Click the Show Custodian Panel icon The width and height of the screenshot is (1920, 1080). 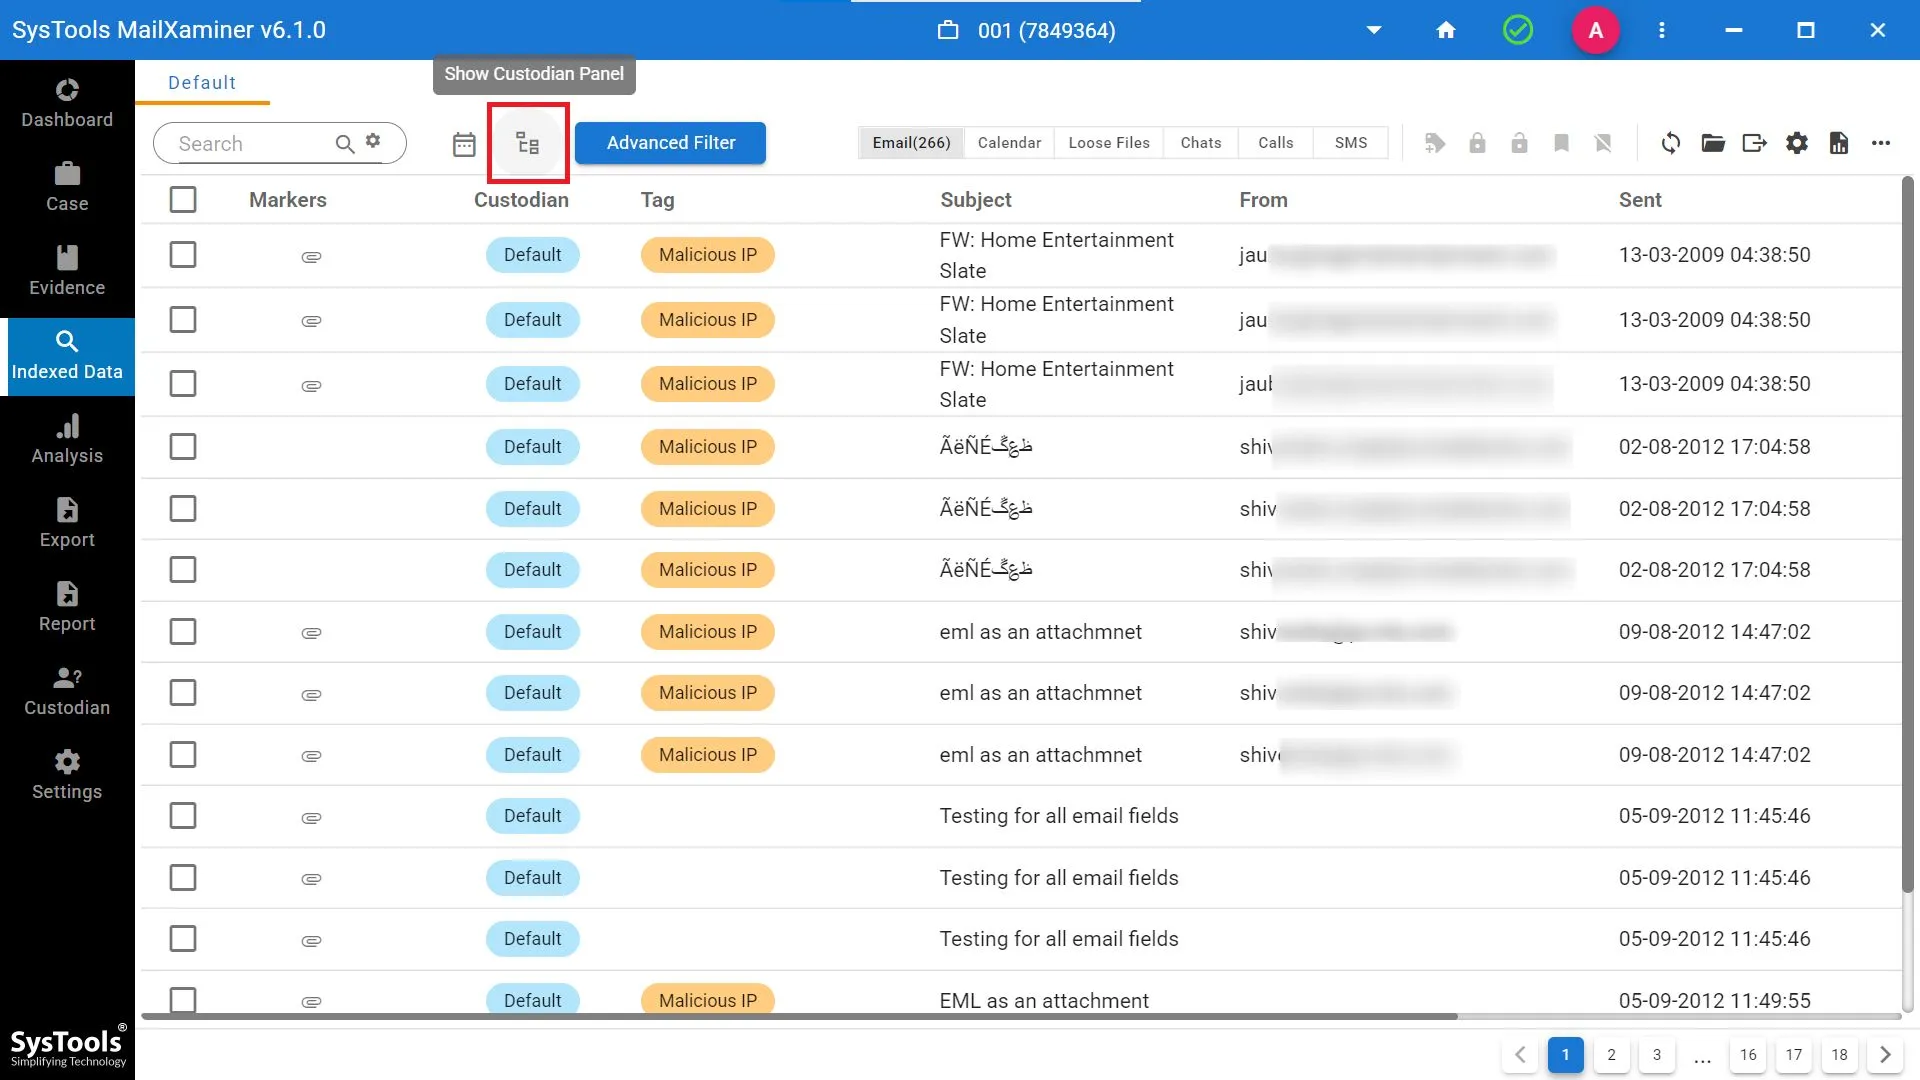[x=528, y=143]
